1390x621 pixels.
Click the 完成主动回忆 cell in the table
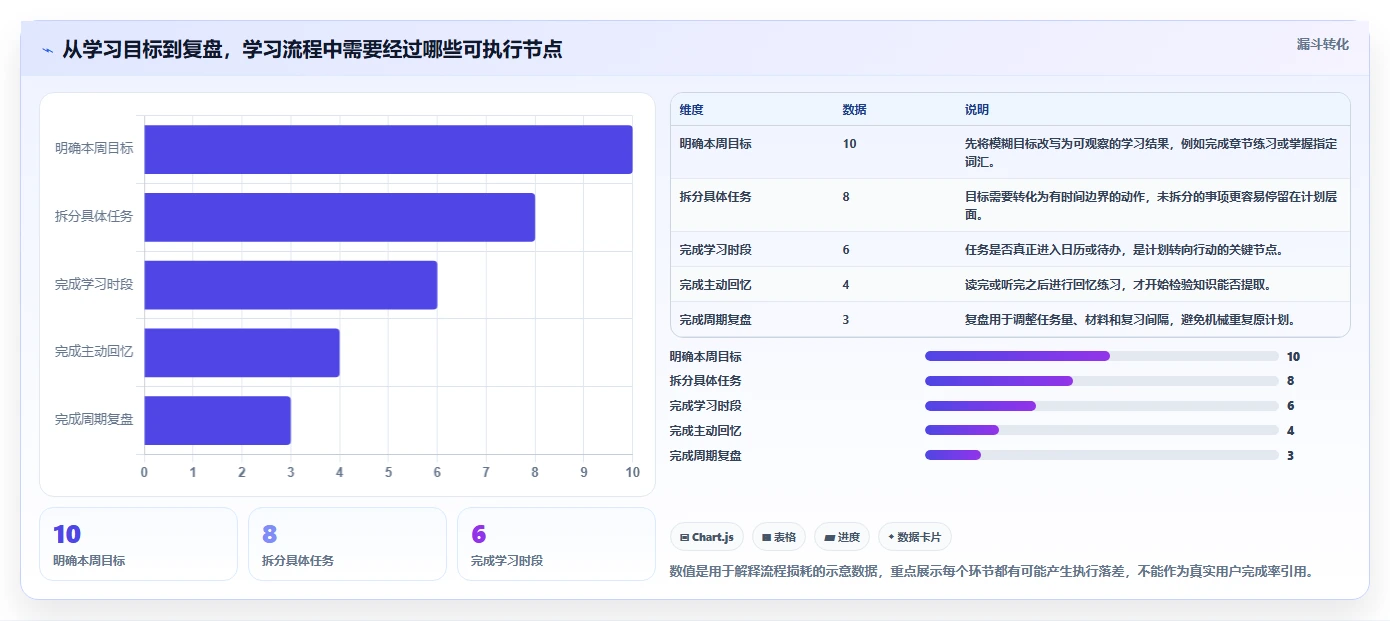pyautogui.click(x=715, y=285)
